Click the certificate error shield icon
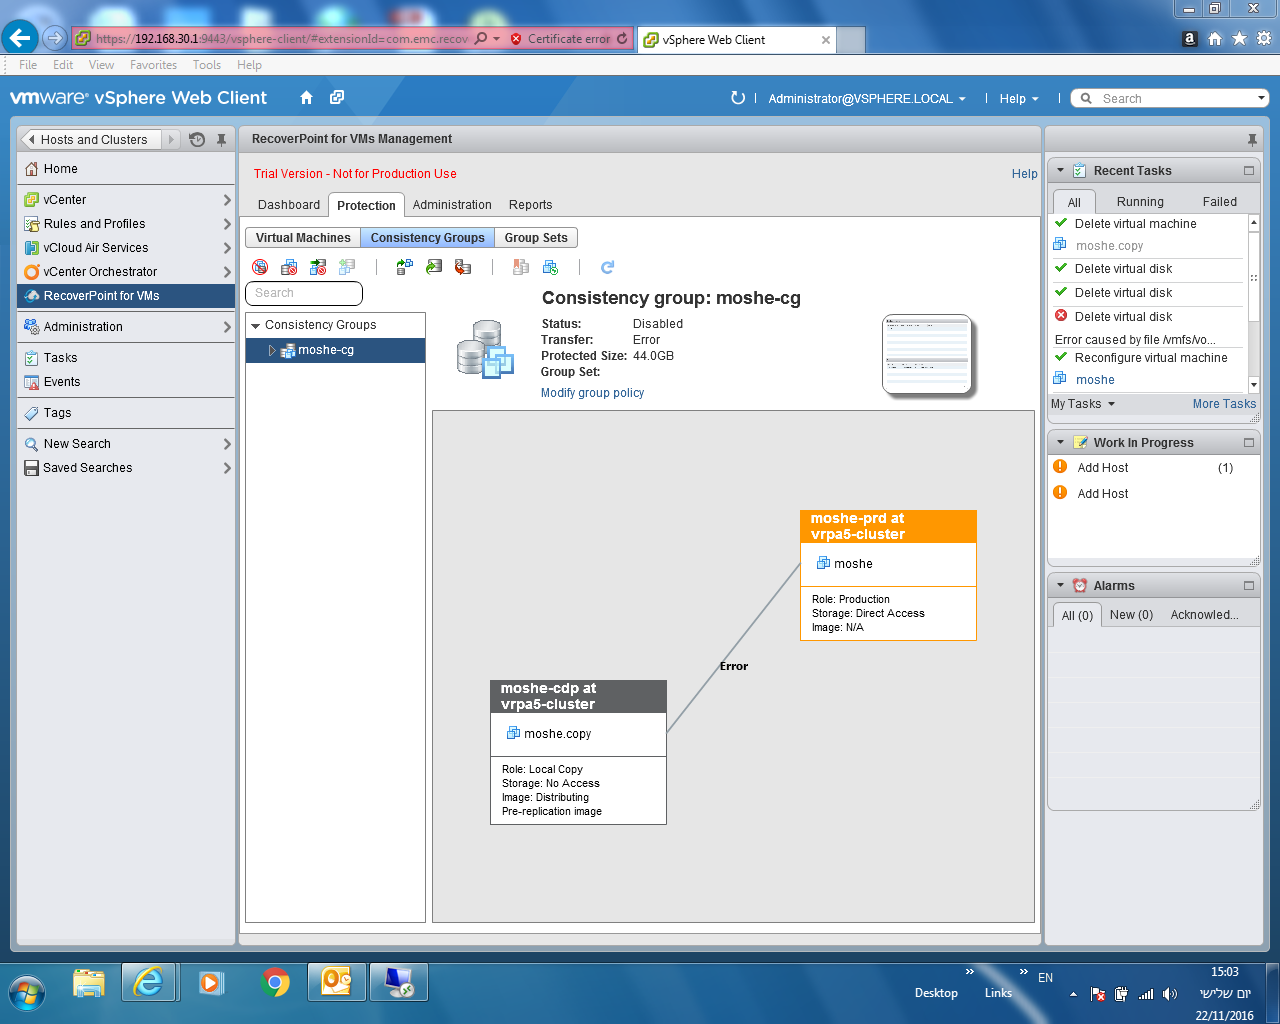The width and height of the screenshot is (1280, 1024). click(516, 39)
